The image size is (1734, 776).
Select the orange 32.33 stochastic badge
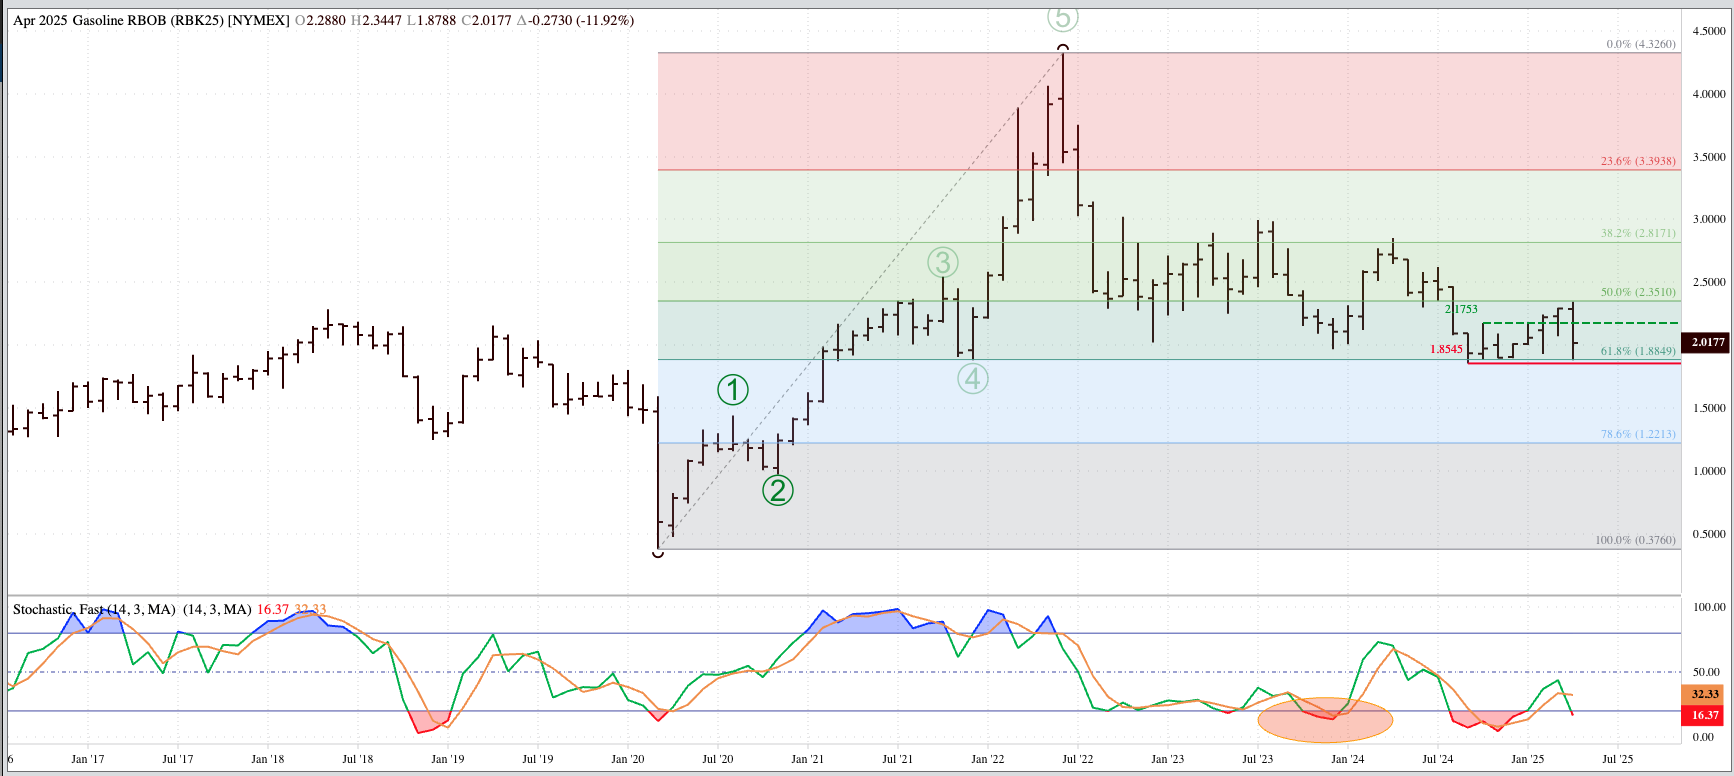[x=1705, y=694]
